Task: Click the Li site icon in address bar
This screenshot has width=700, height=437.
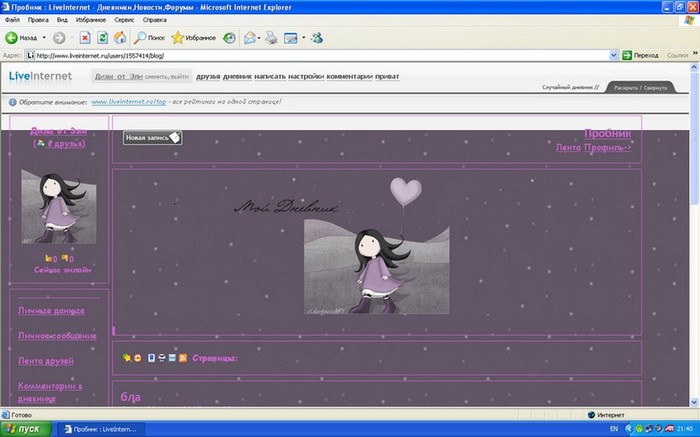Action: point(30,55)
